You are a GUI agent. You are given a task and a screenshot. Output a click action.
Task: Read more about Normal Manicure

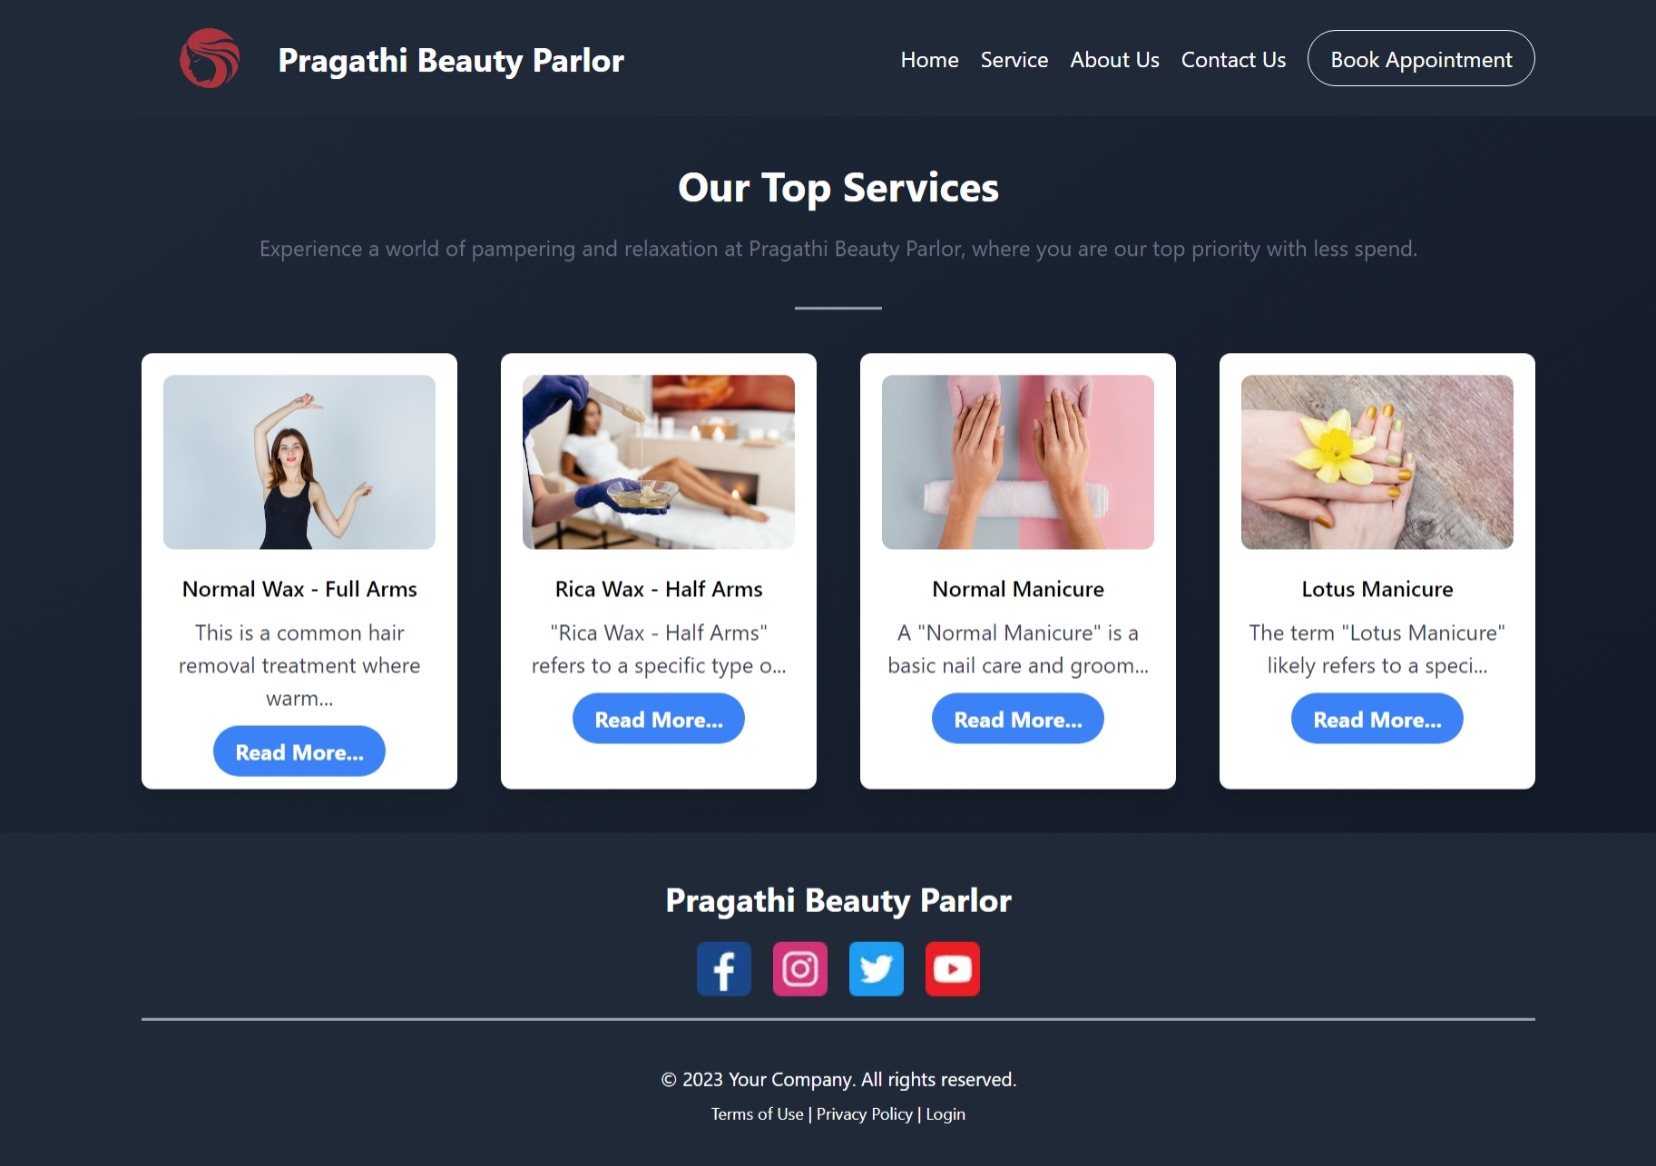coord(1018,719)
